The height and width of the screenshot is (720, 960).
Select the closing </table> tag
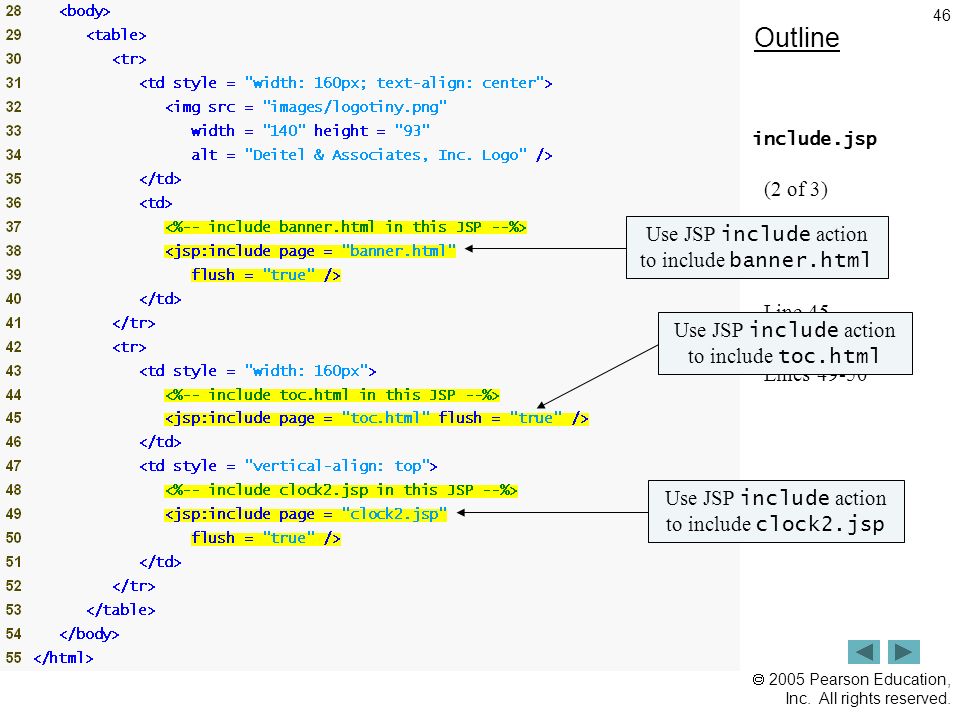coord(121,610)
